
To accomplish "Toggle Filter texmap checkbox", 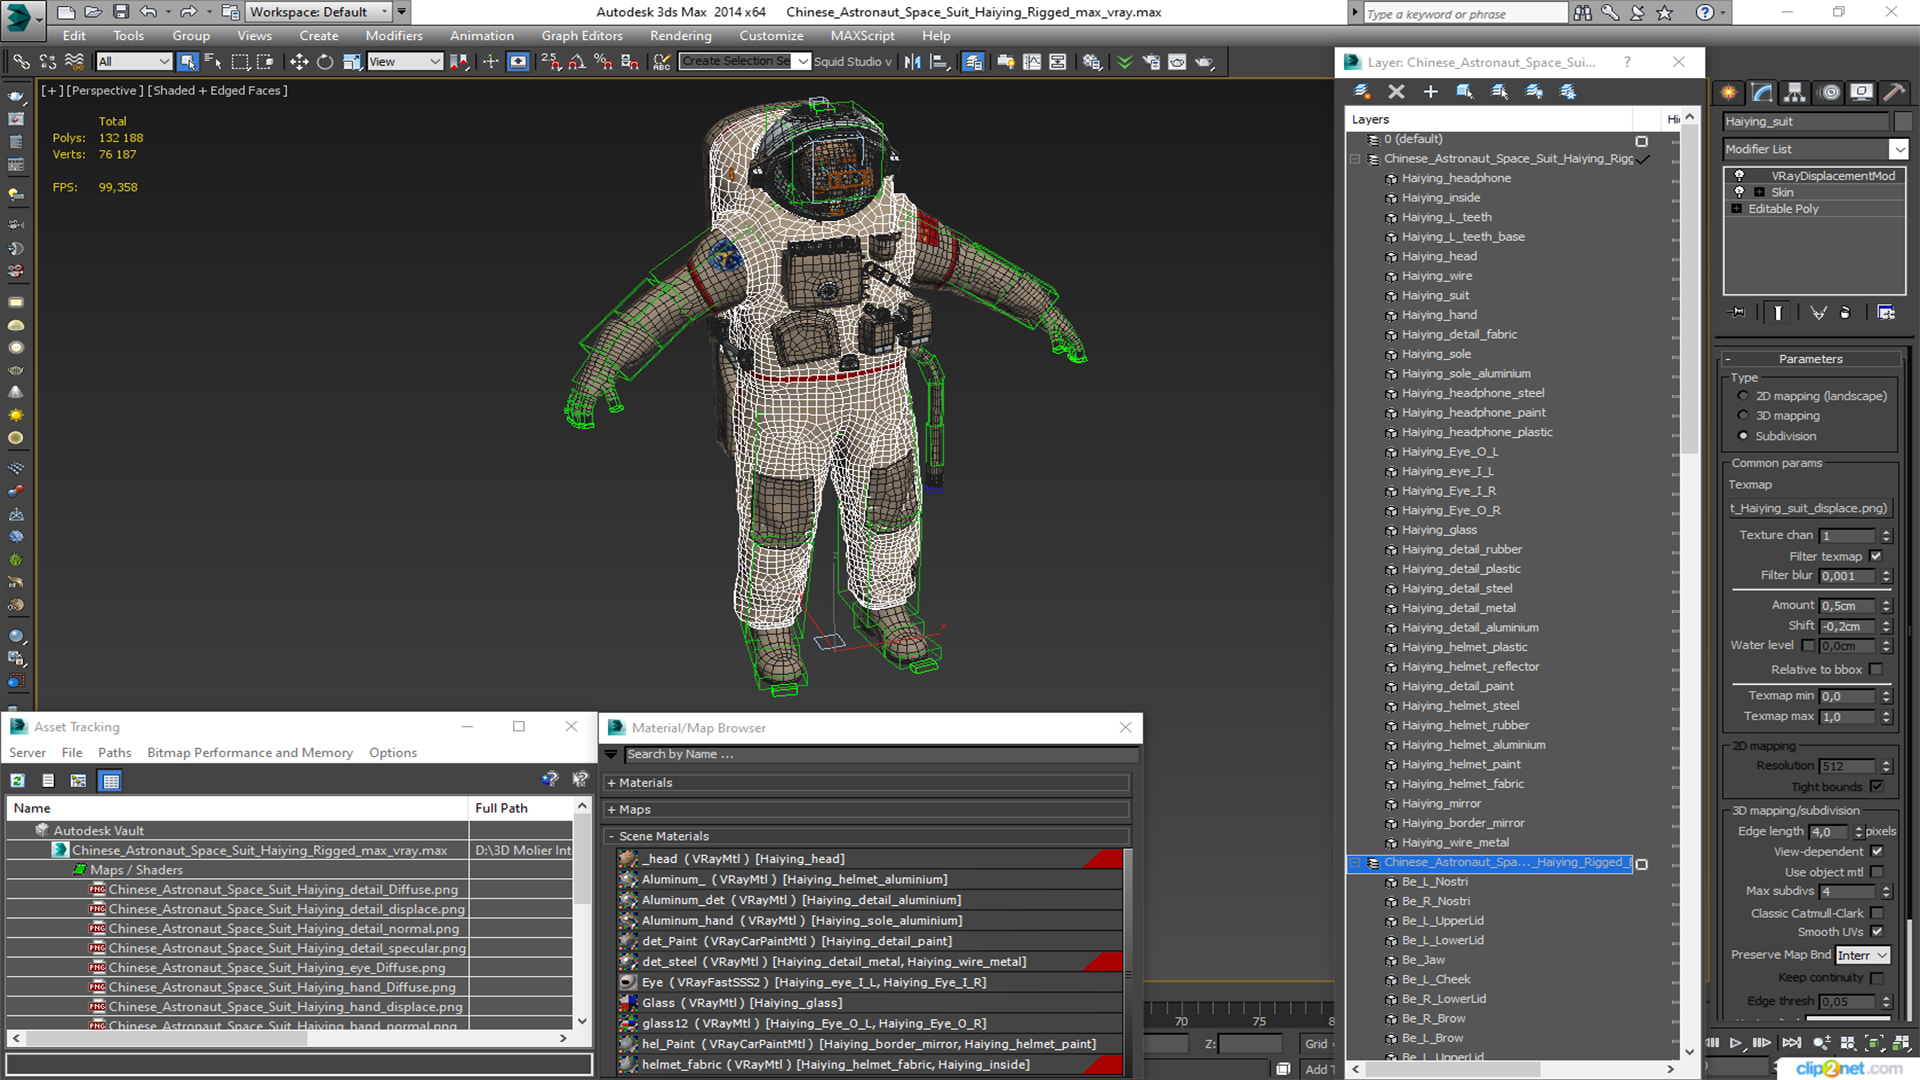I will [x=1876, y=557].
